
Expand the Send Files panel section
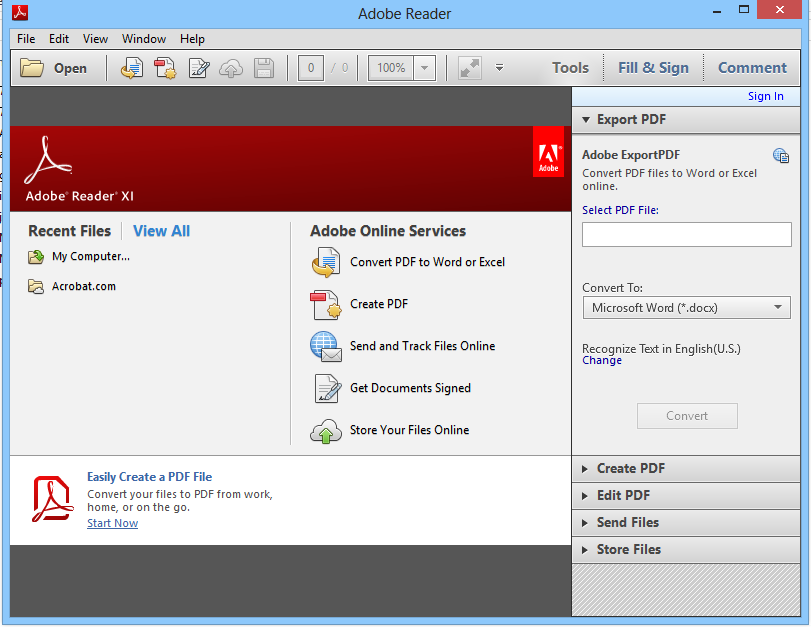pyautogui.click(x=686, y=522)
